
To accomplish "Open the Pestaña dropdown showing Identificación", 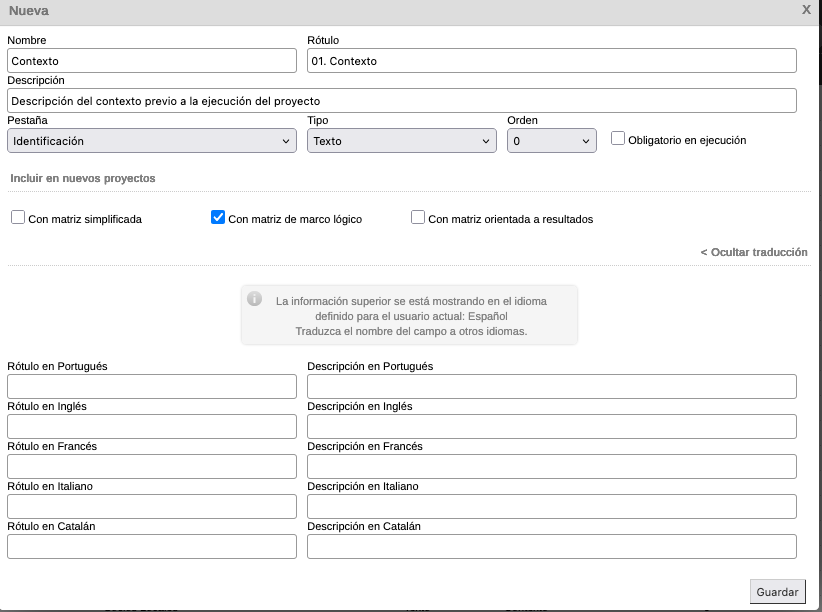I will point(152,141).
